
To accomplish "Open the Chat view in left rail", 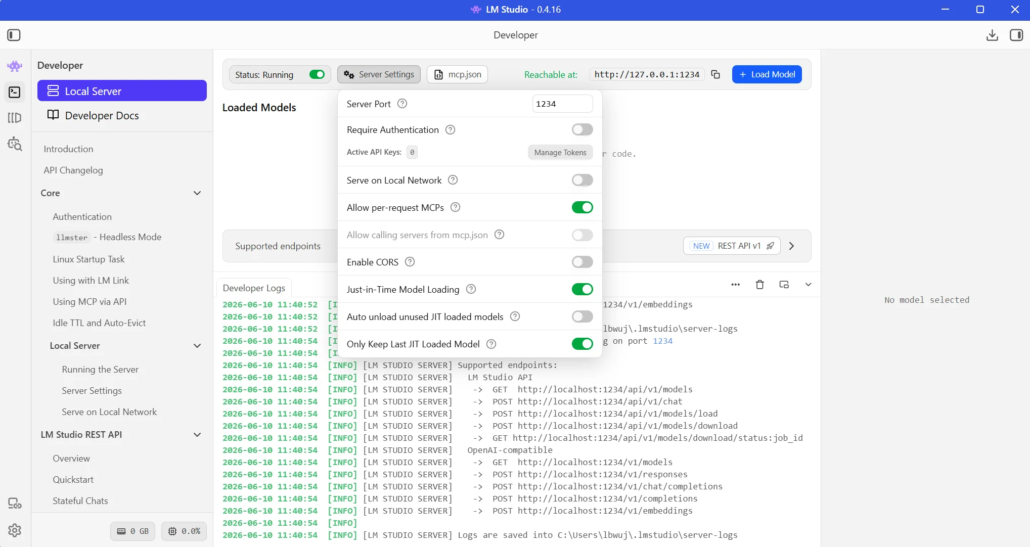I will click(x=14, y=66).
